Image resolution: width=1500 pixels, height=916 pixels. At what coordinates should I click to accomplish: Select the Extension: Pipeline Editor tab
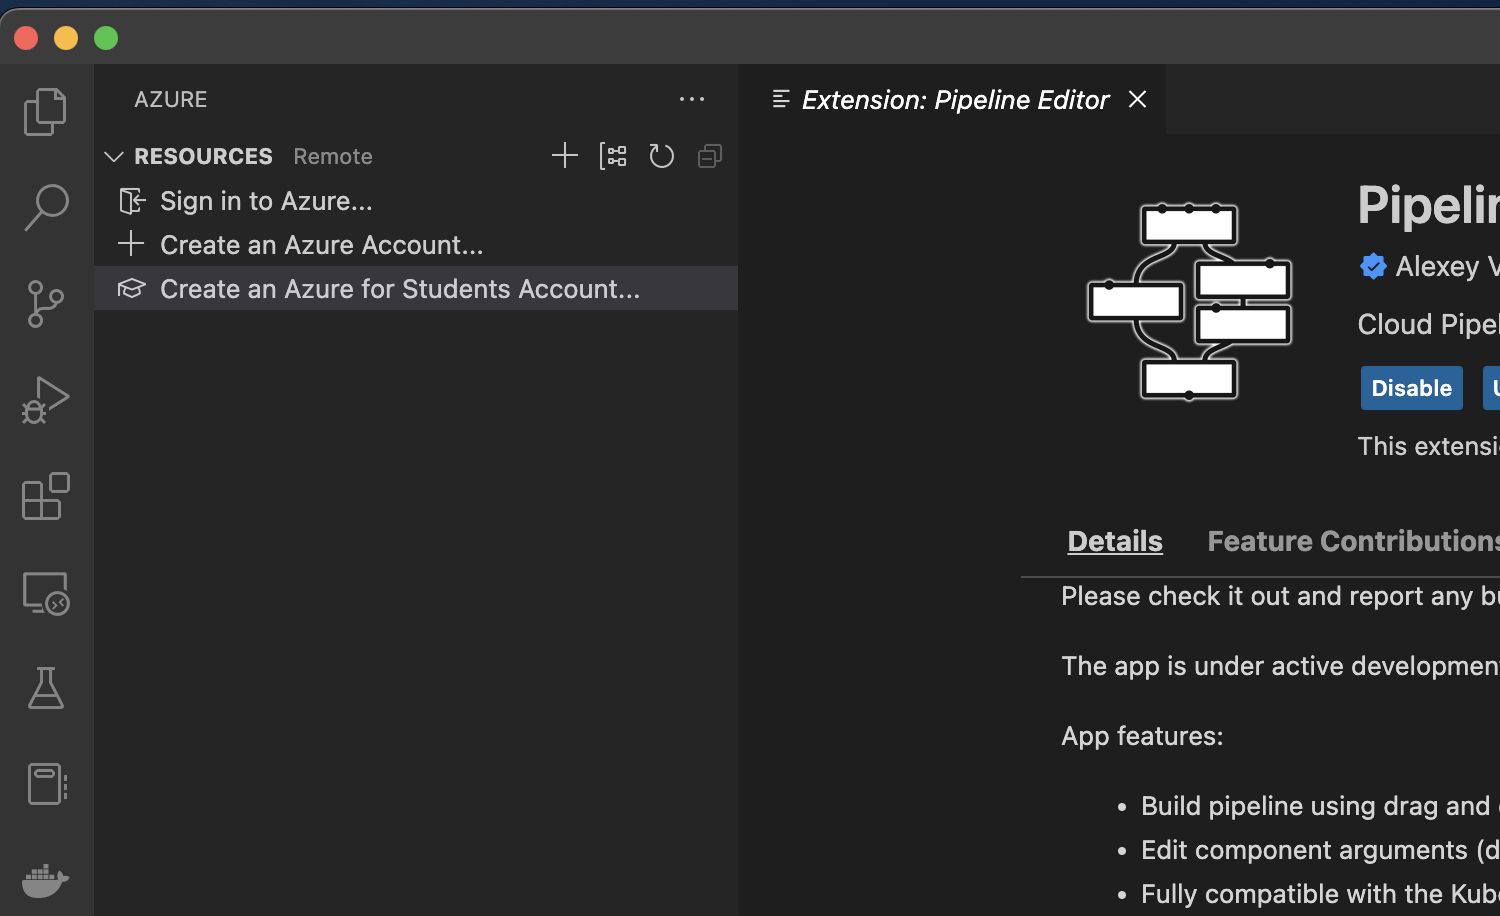pos(952,99)
